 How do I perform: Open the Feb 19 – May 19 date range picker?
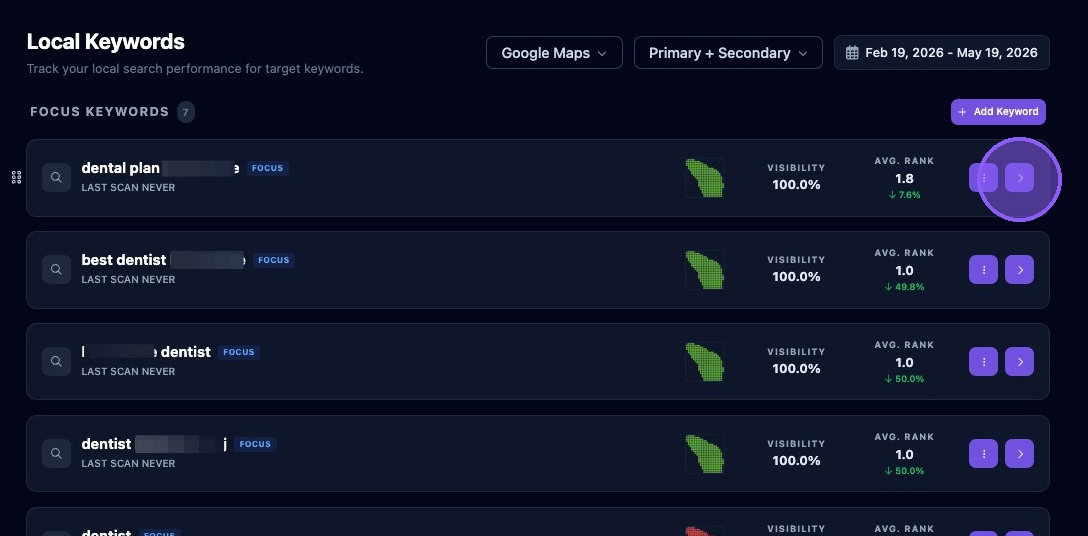[942, 53]
